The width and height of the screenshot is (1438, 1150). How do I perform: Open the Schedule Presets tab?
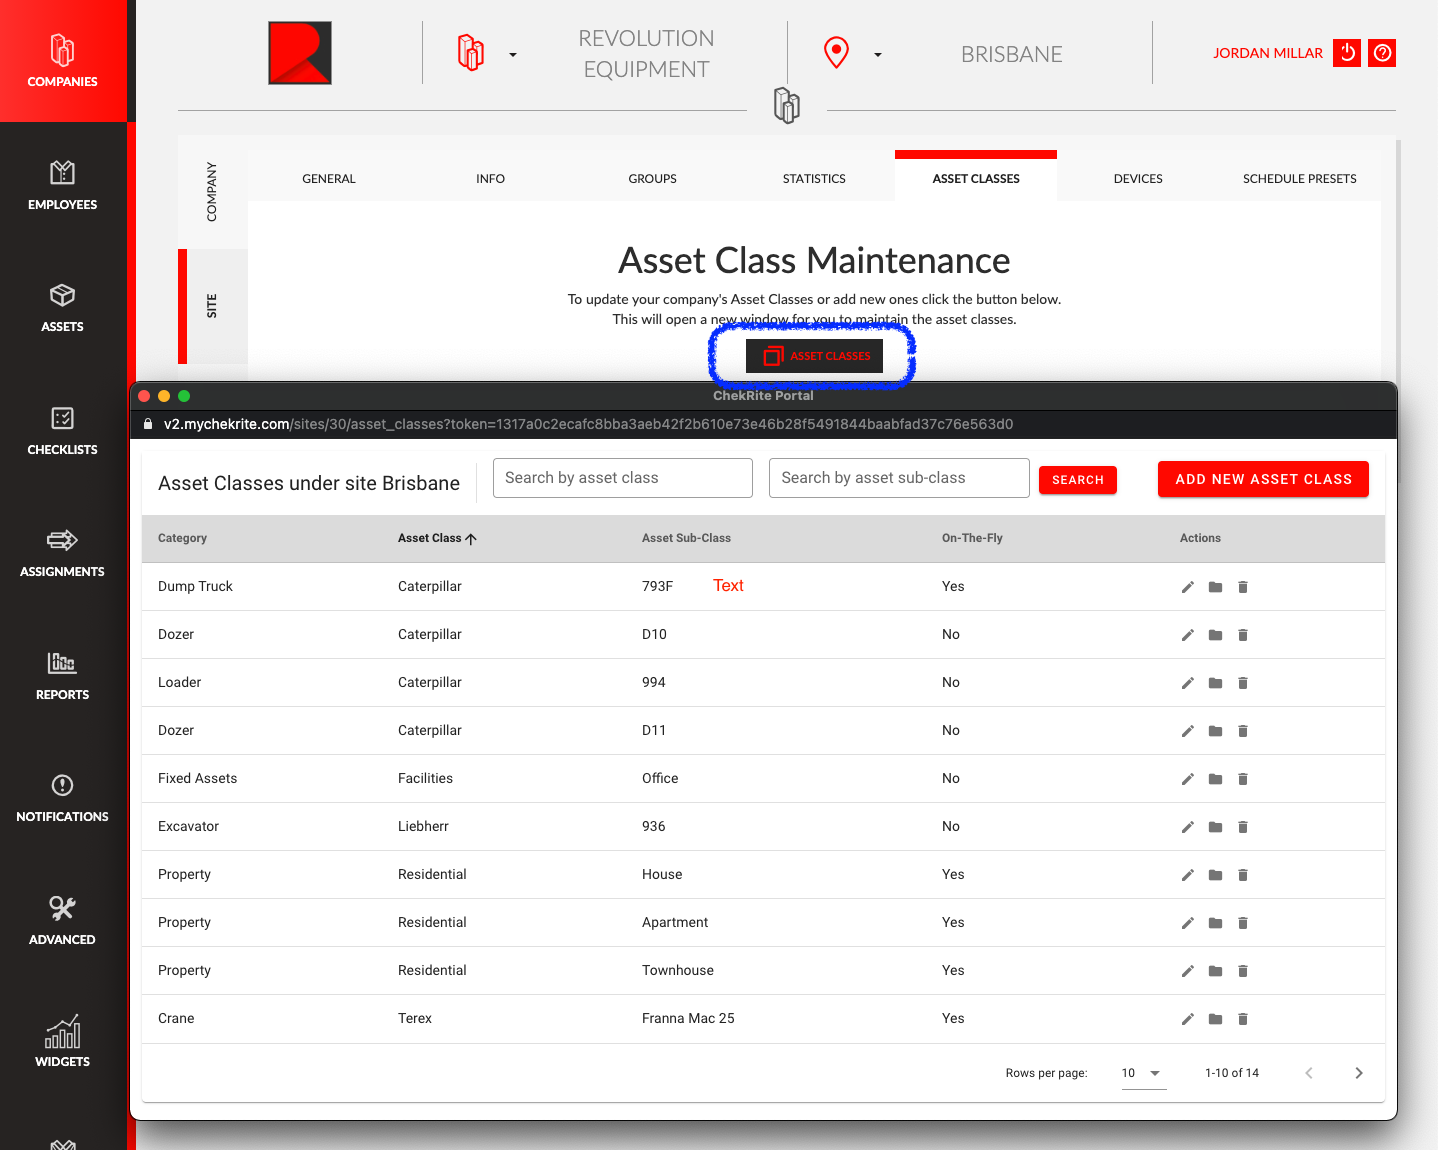1299,179
